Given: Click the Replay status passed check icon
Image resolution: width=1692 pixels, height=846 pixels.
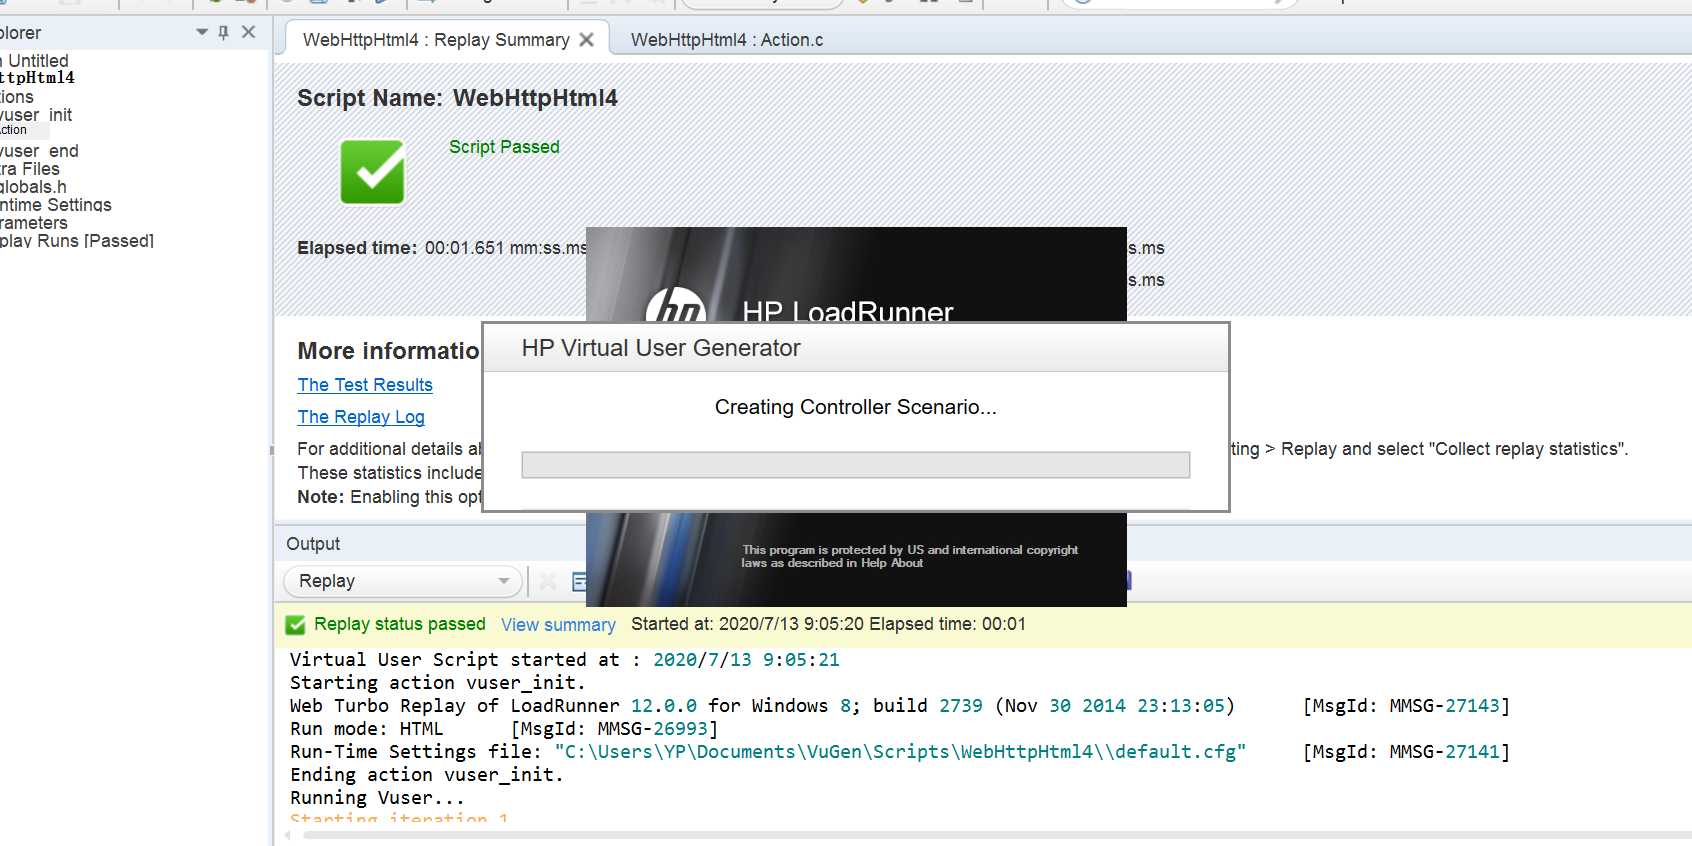Looking at the screenshot, I should pyautogui.click(x=295, y=625).
